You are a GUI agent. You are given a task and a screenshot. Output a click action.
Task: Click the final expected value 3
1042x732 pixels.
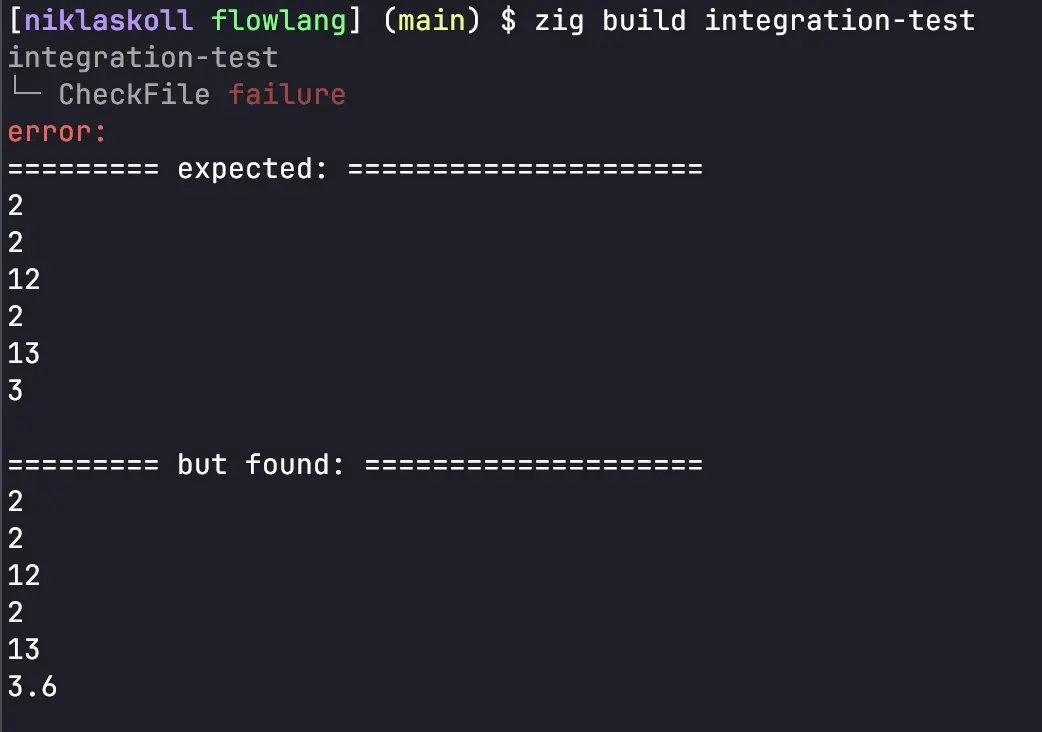pyautogui.click(x=15, y=390)
